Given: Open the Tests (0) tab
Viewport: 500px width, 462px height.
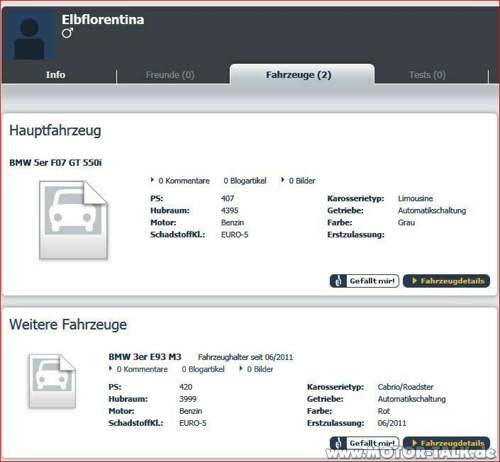Looking at the screenshot, I should coord(427,75).
